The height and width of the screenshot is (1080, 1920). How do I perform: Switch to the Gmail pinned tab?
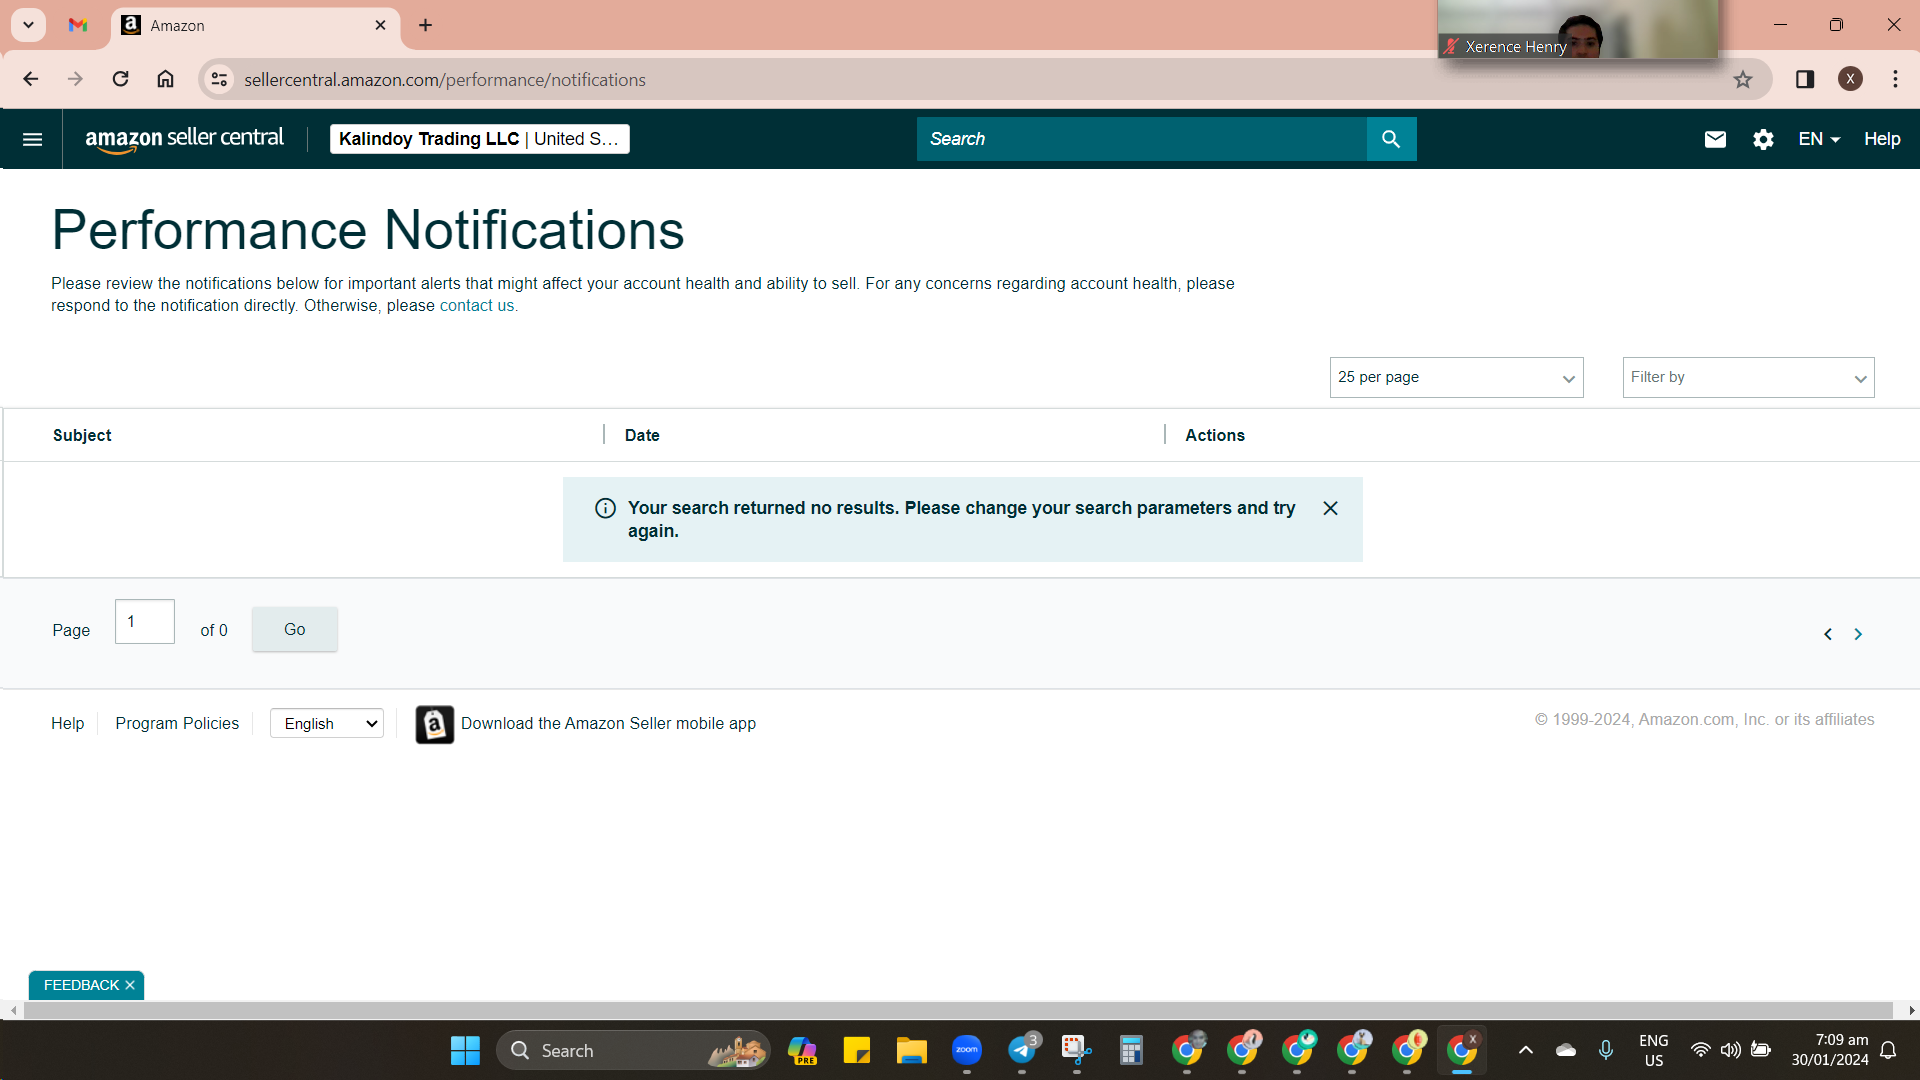(78, 25)
